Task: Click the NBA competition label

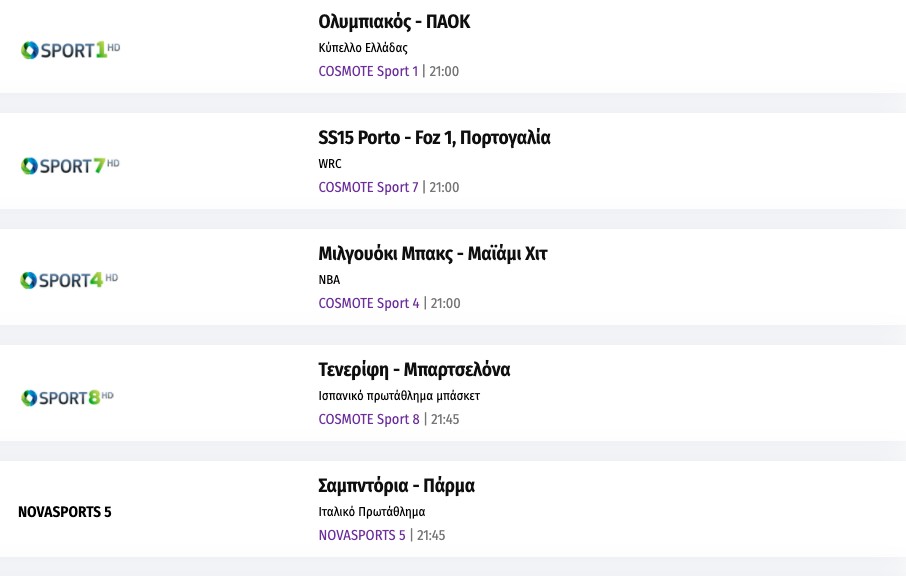Action: click(329, 280)
